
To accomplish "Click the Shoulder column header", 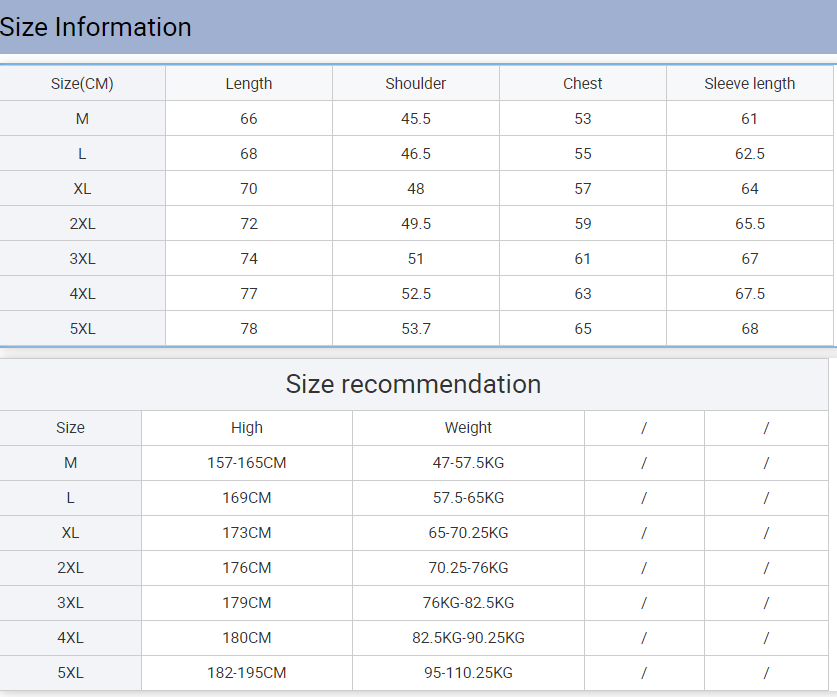I will [x=415, y=84].
